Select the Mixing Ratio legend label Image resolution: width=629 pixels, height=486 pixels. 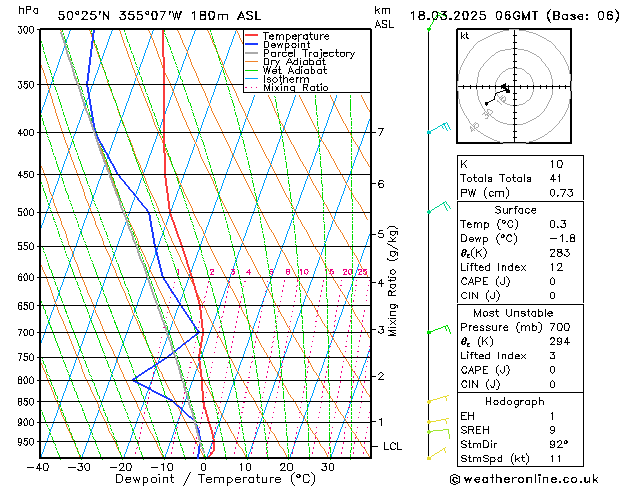296,88
